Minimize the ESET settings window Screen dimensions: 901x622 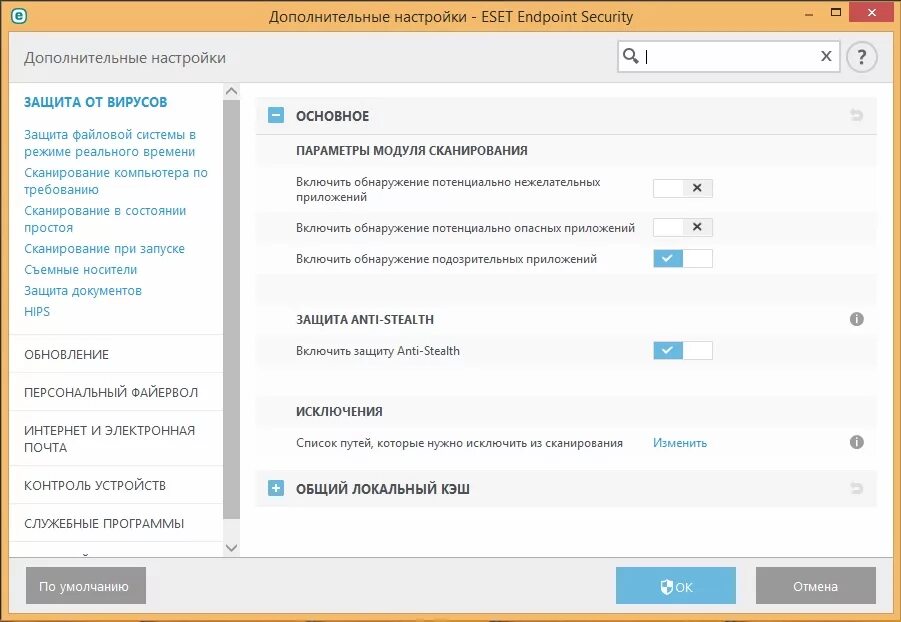[809, 13]
